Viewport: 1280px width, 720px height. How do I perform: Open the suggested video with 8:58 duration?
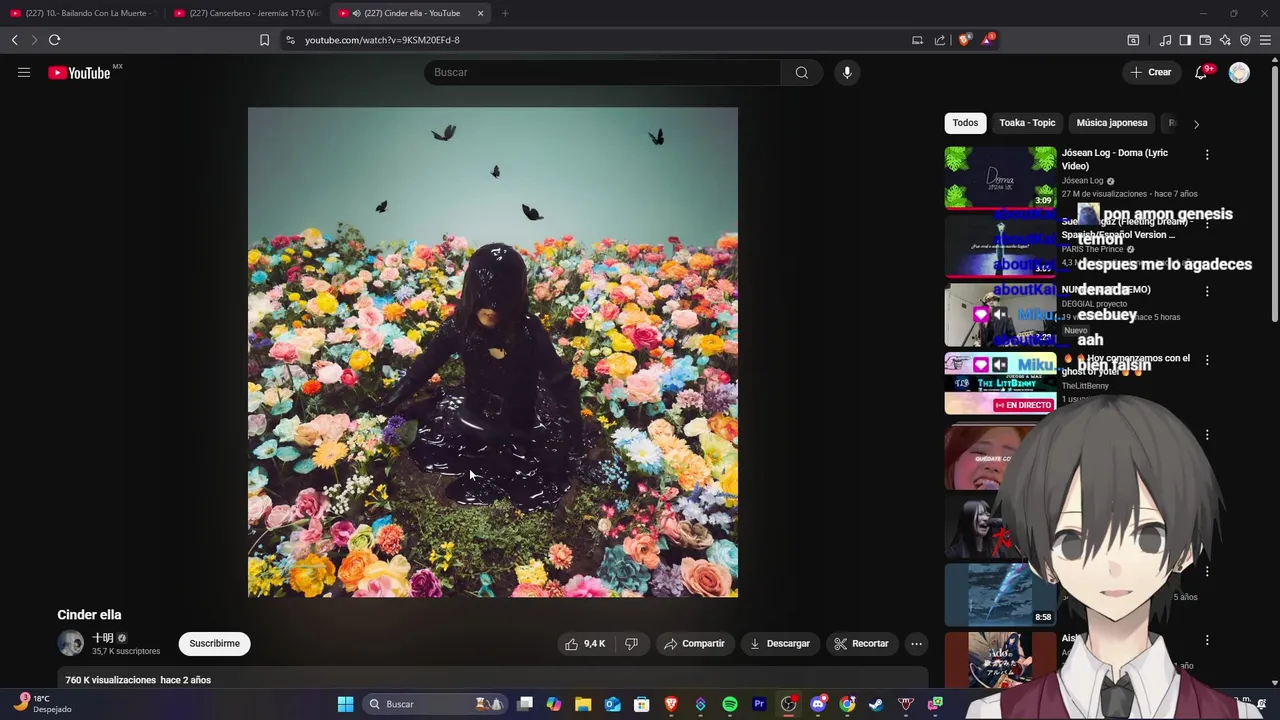1000,594
